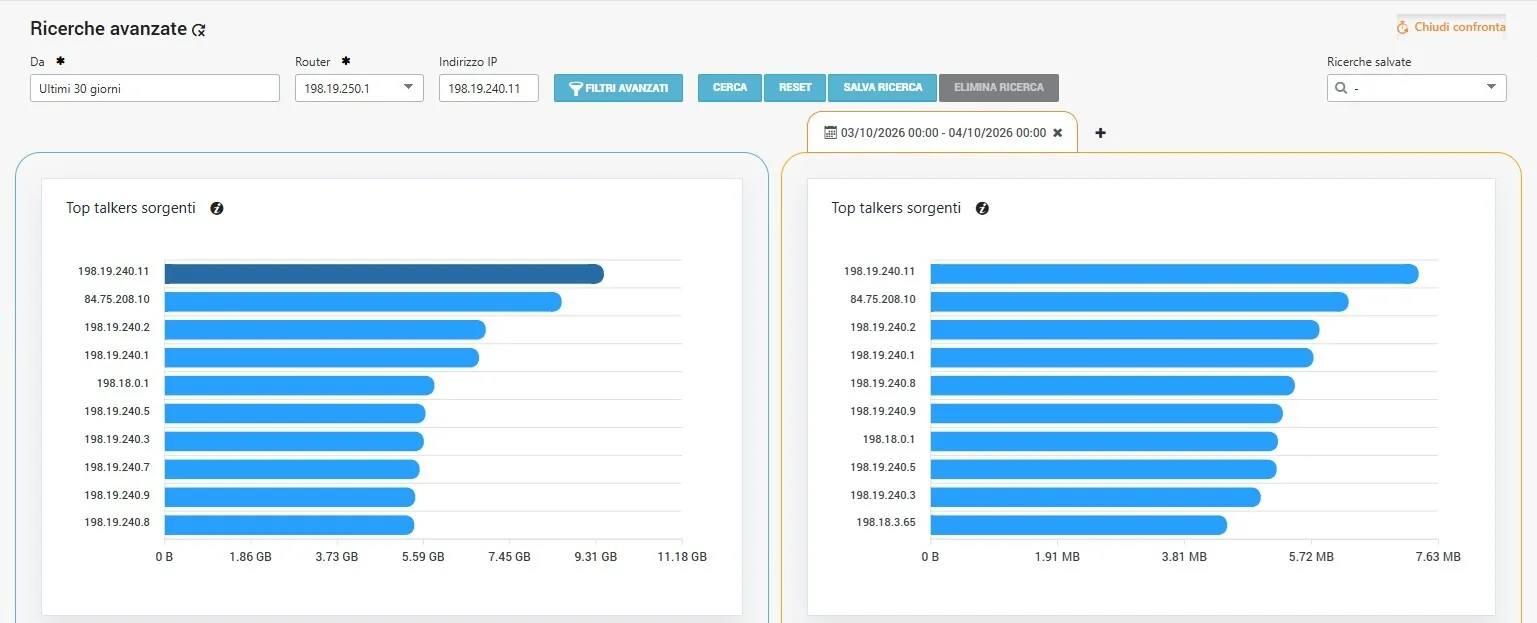Click the funnel icon on Filtri avanzati

tap(575, 88)
